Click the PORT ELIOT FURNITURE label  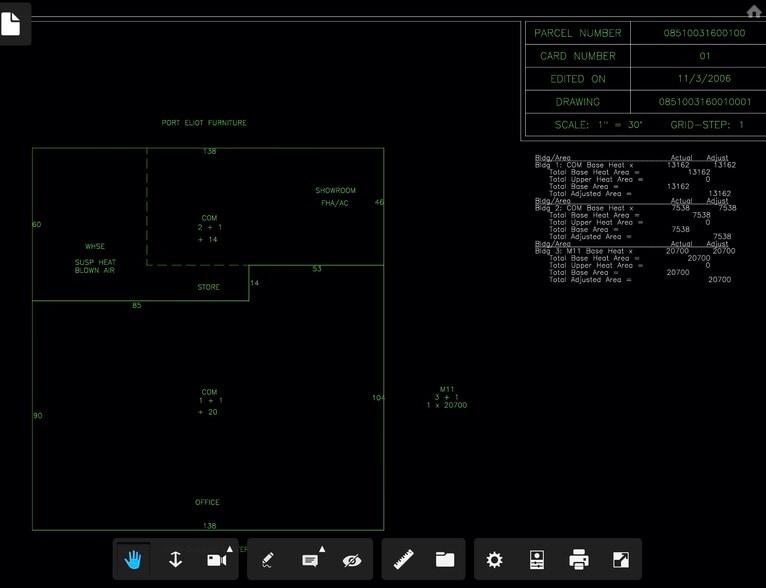(204, 123)
